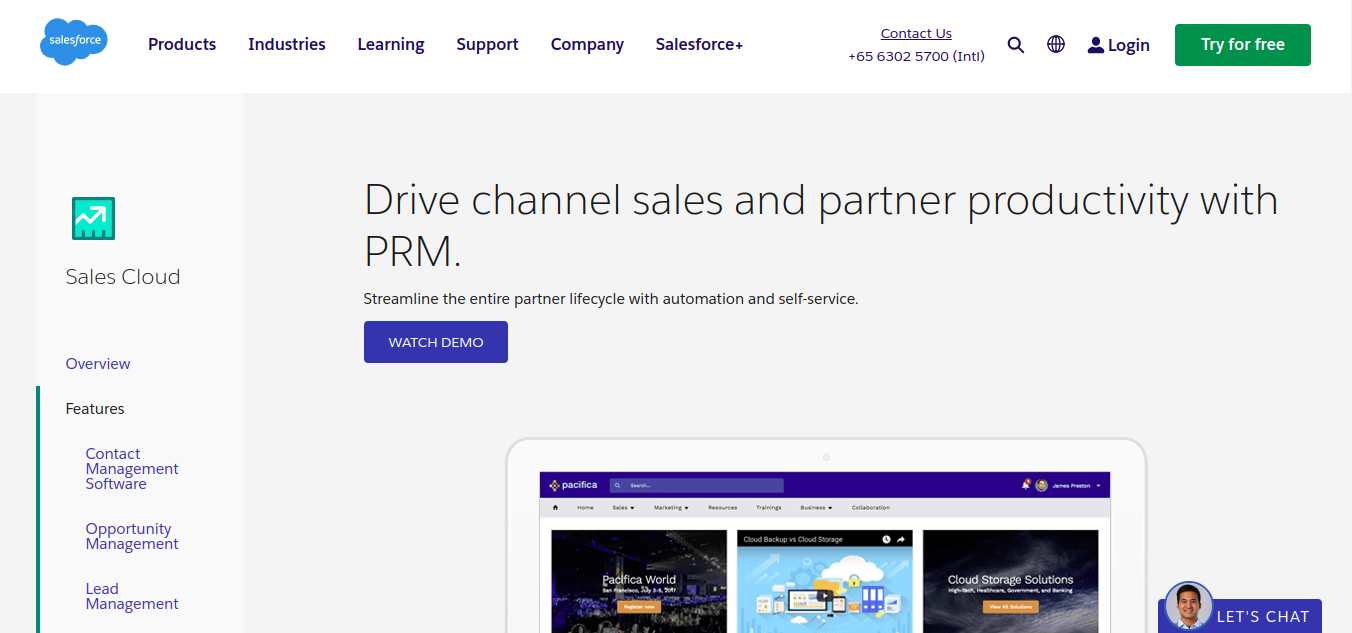Image resolution: width=1352 pixels, height=633 pixels.
Task: Click the watch later clock icon
Action: pyautogui.click(x=886, y=539)
